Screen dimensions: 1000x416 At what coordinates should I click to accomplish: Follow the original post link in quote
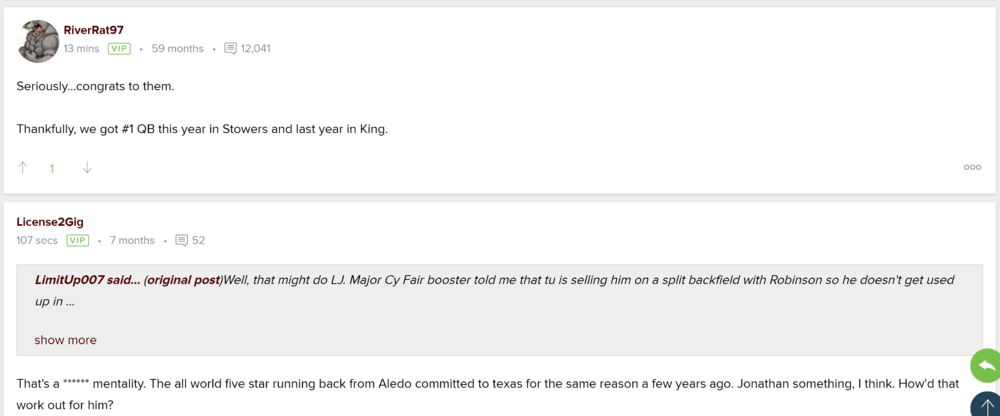point(184,280)
